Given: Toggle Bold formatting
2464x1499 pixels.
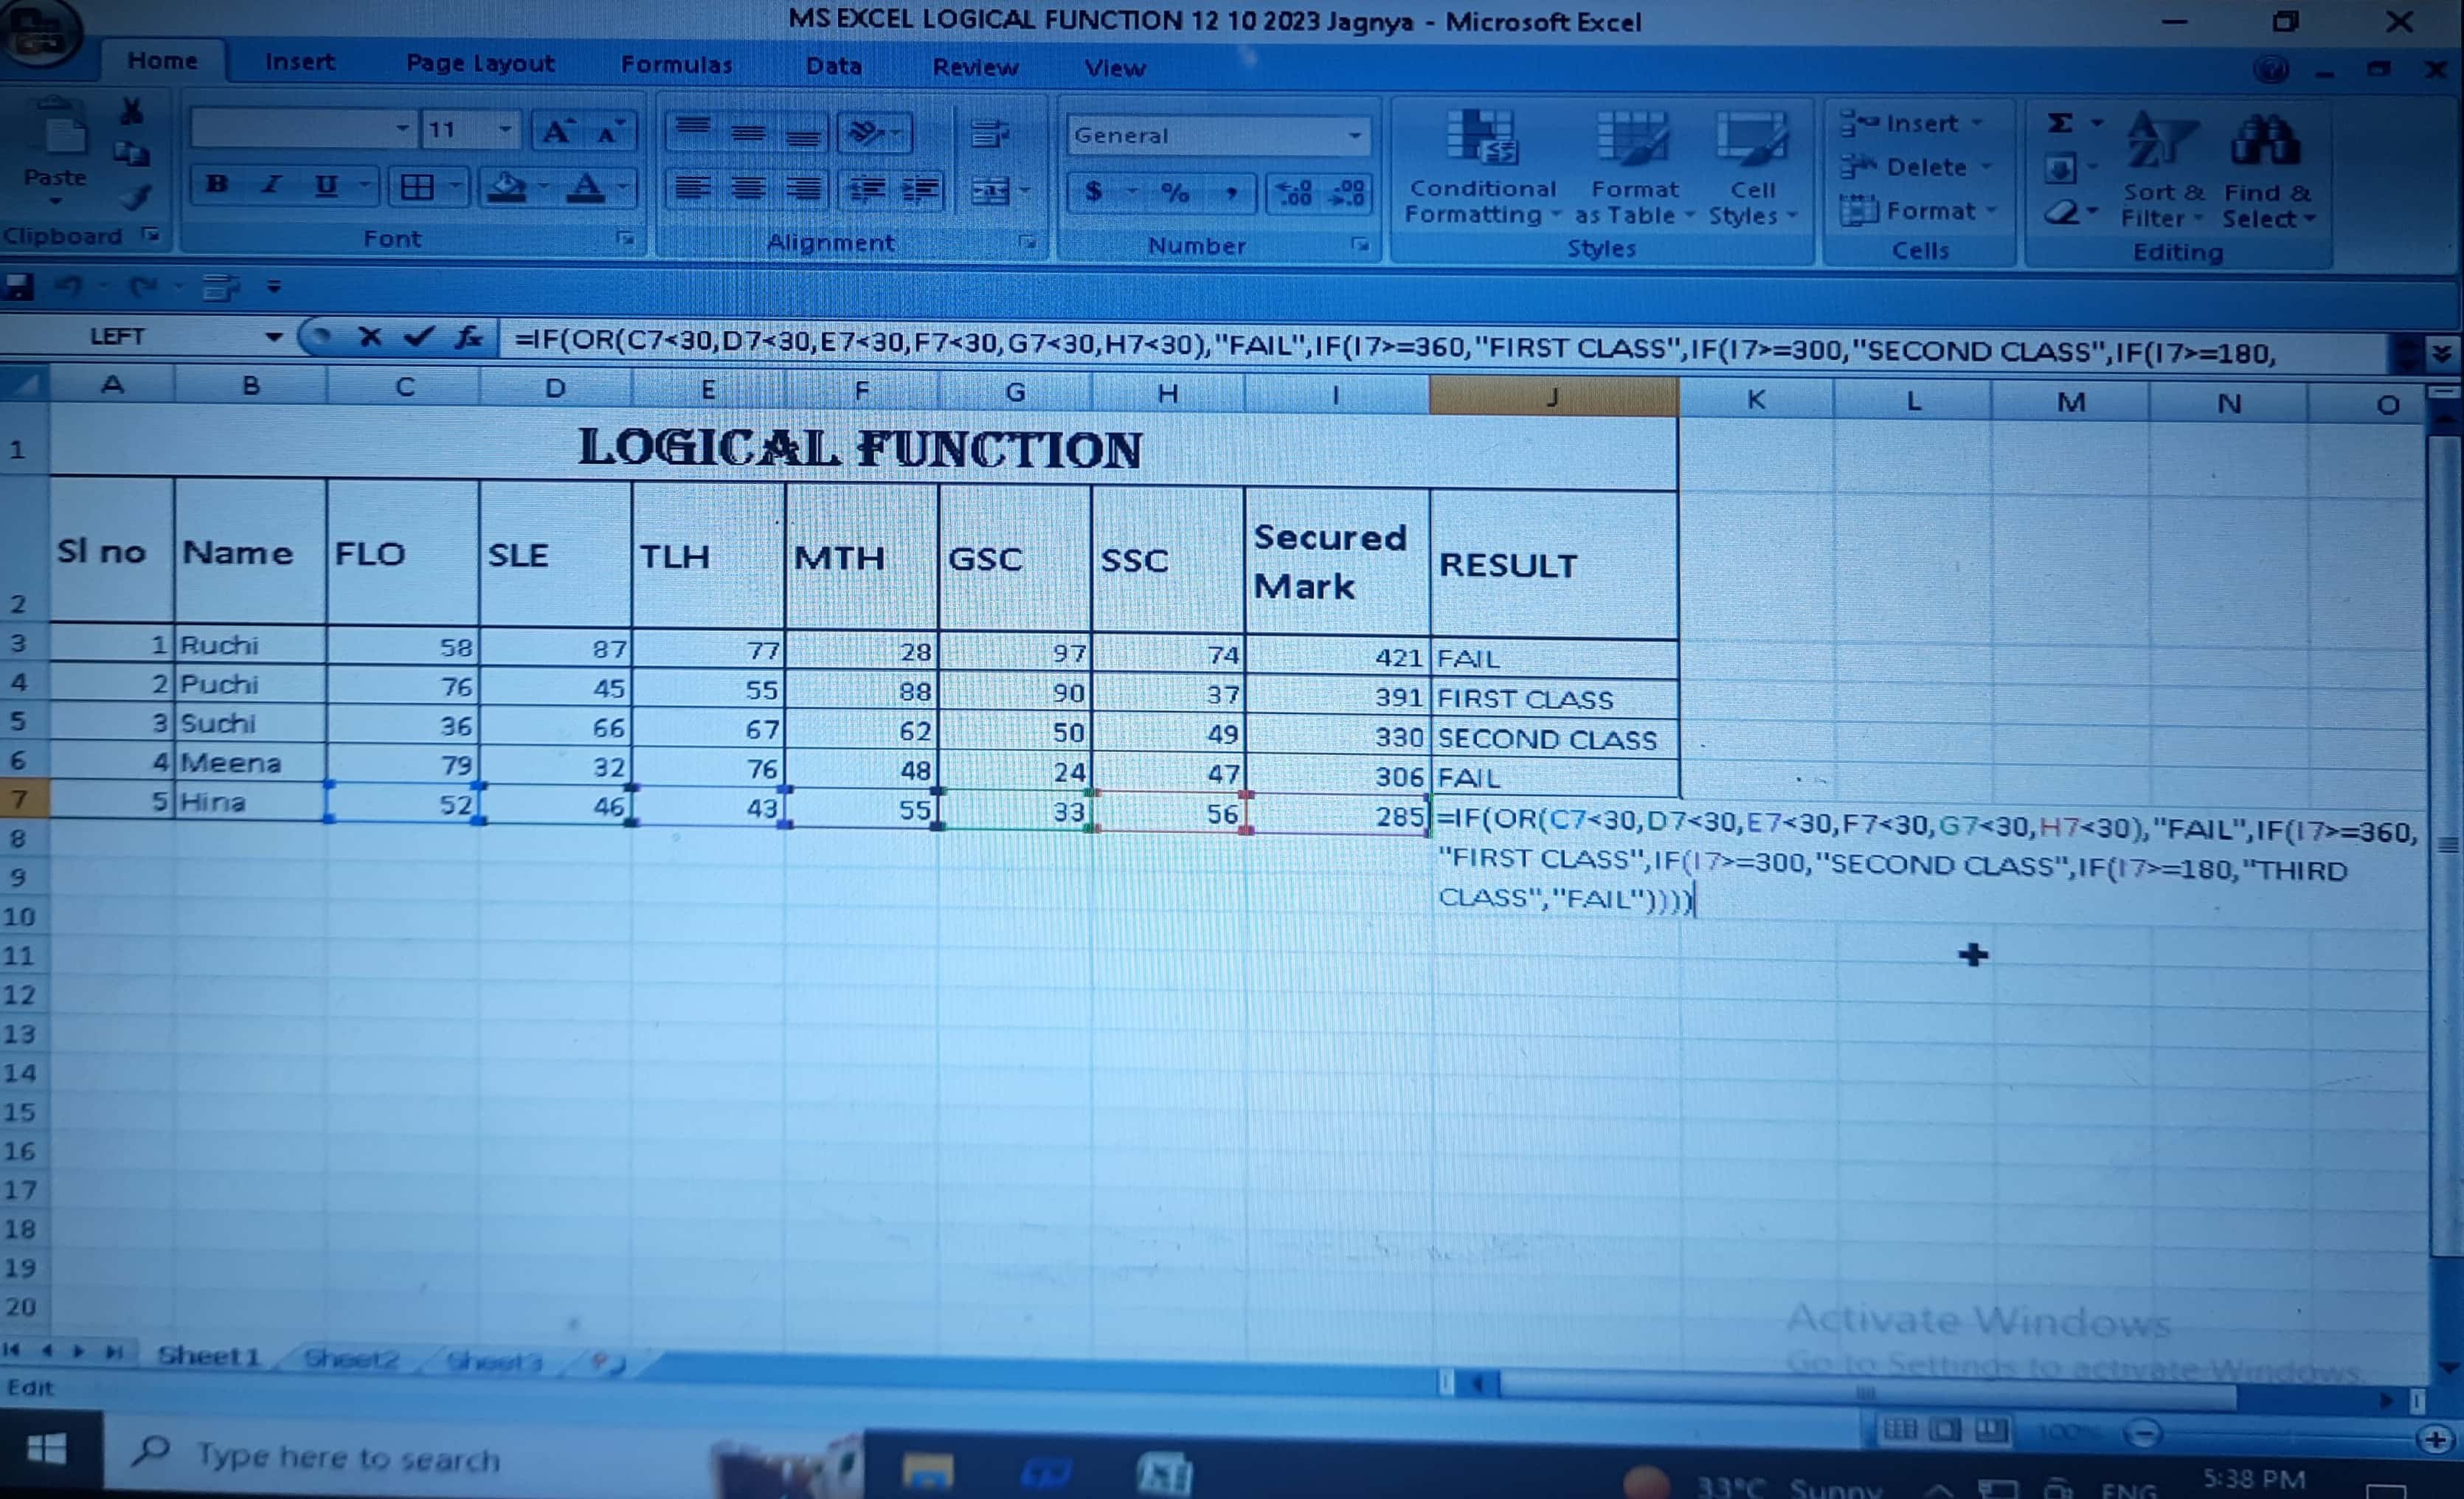Looking at the screenshot, I should click(217, 185).
